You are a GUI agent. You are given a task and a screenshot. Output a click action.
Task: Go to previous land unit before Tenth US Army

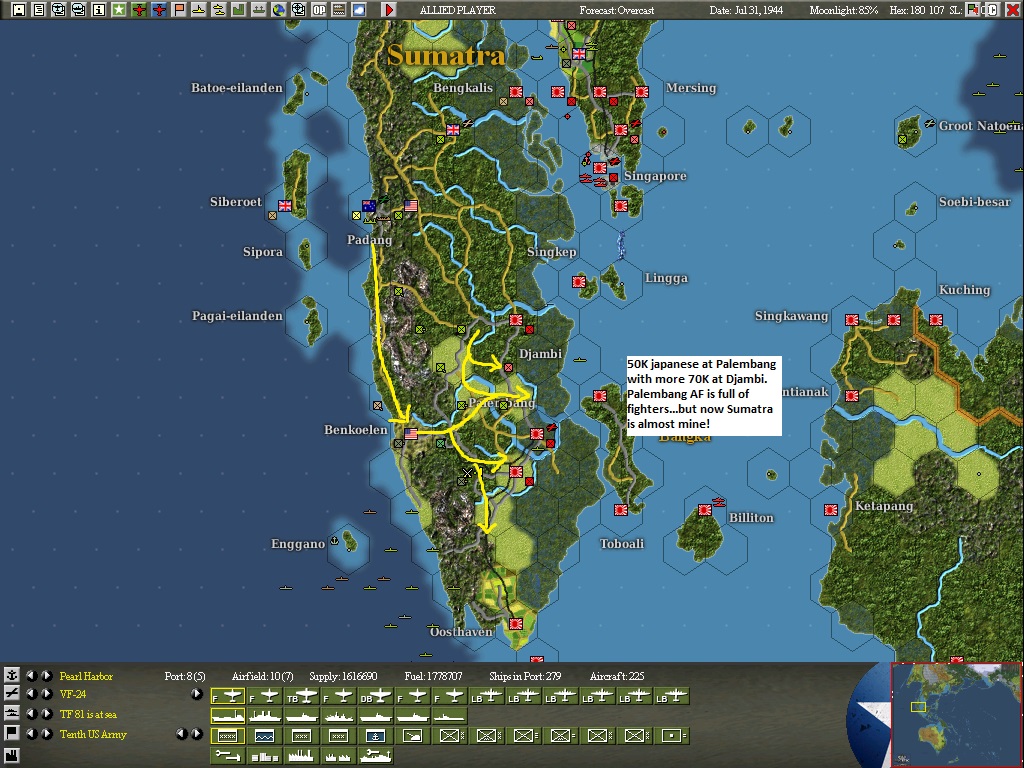pyautogui.click(x=31, y=733)
